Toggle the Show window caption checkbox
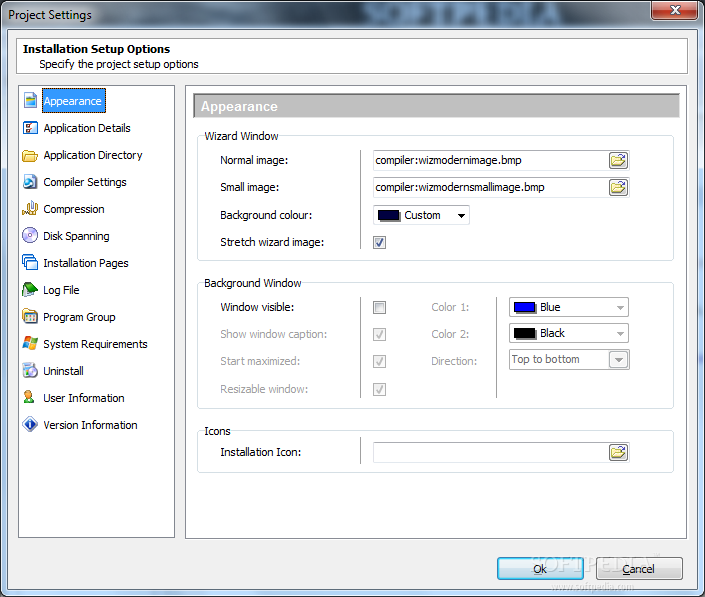The image size is (705, 597). click(x=379, y=334)
